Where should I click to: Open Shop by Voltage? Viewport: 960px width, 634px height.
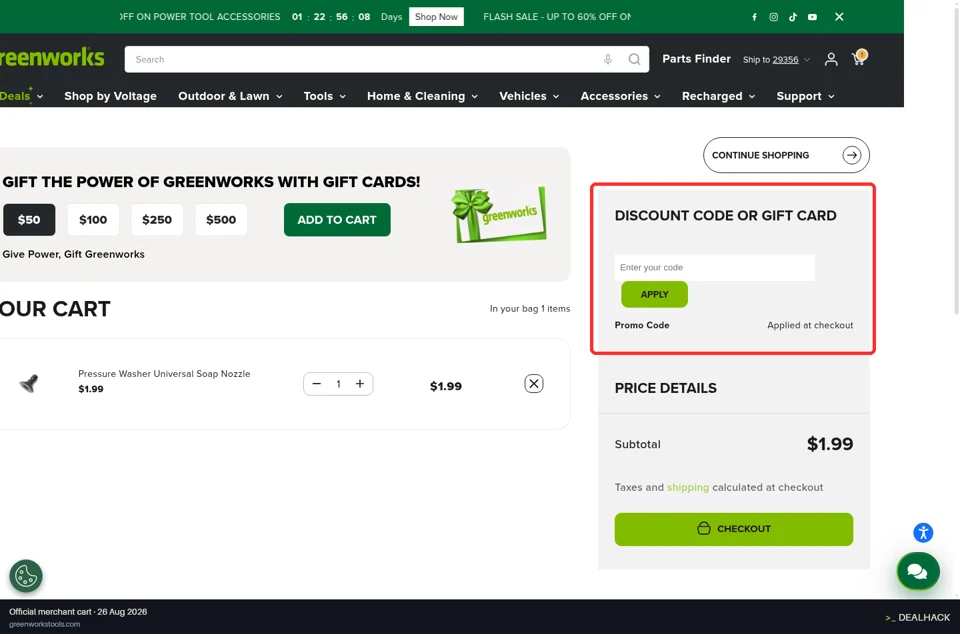(110, 96)
